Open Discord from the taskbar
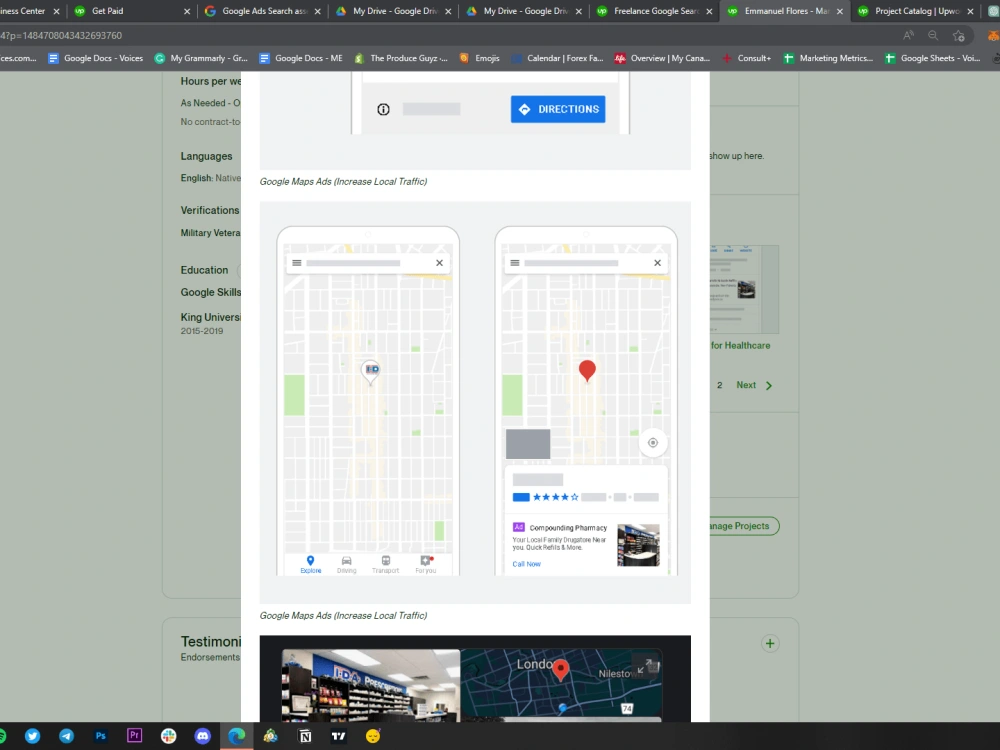Image resolution: width=1000 pixels, height=750 pixels. click(x=202, y=736)
